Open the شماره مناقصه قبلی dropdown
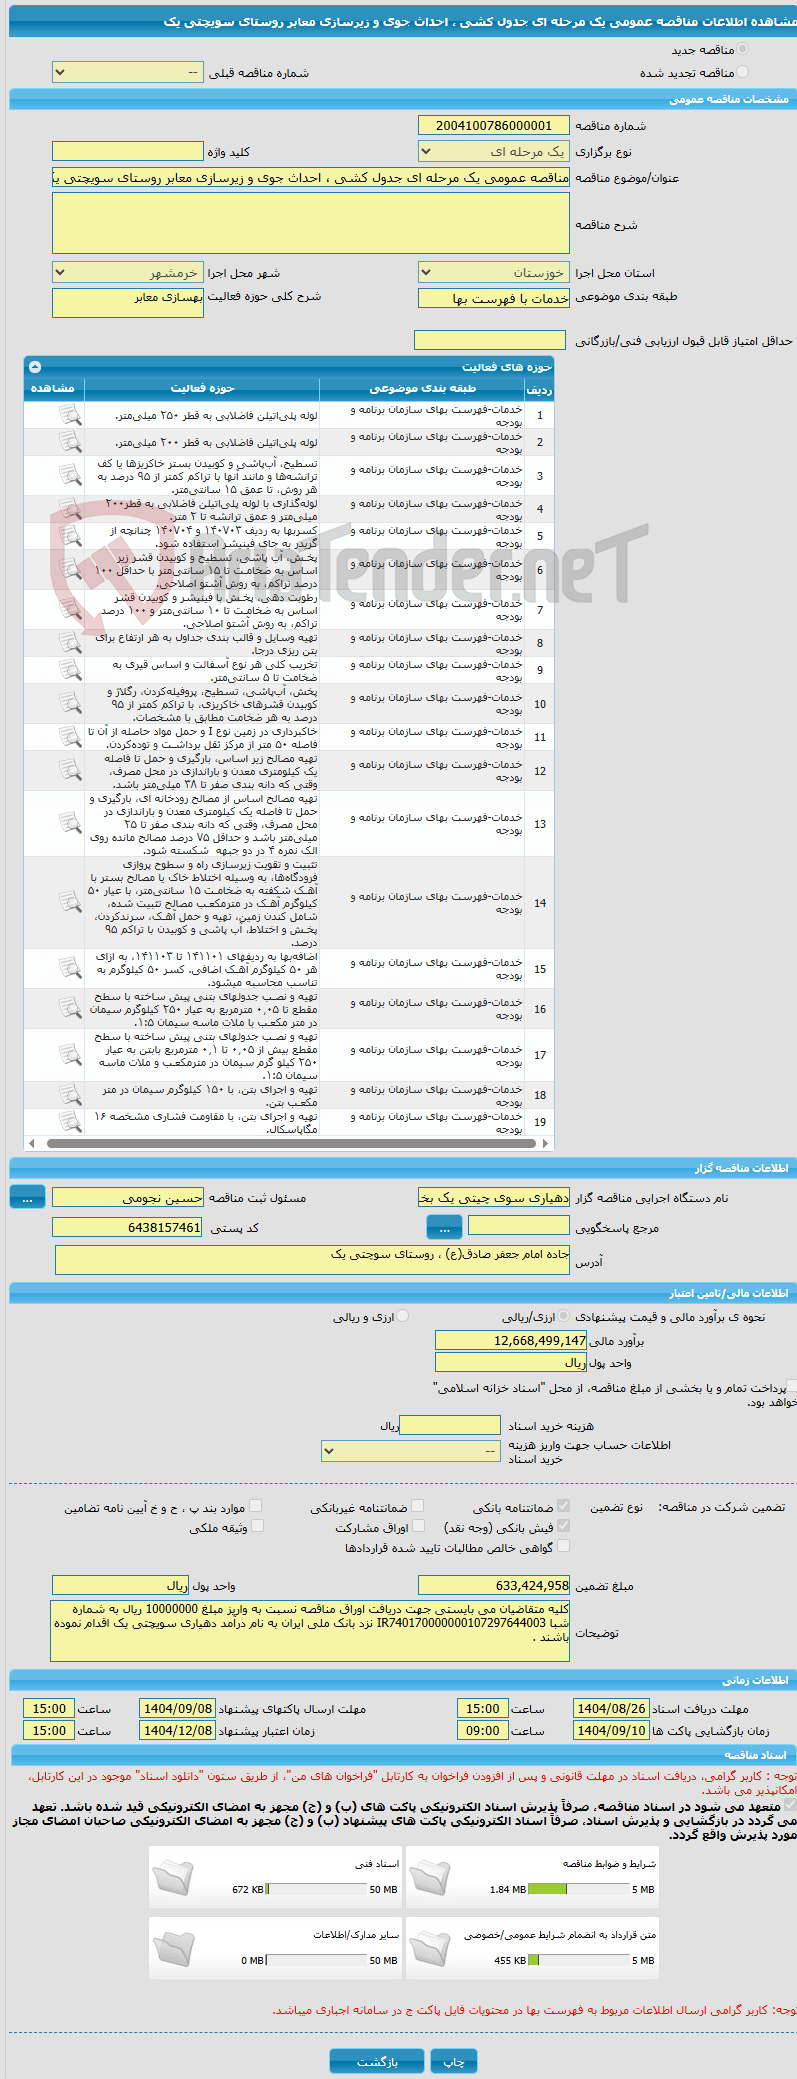Viewport: 797px width, 2079px height. click(x=128, y=73)
